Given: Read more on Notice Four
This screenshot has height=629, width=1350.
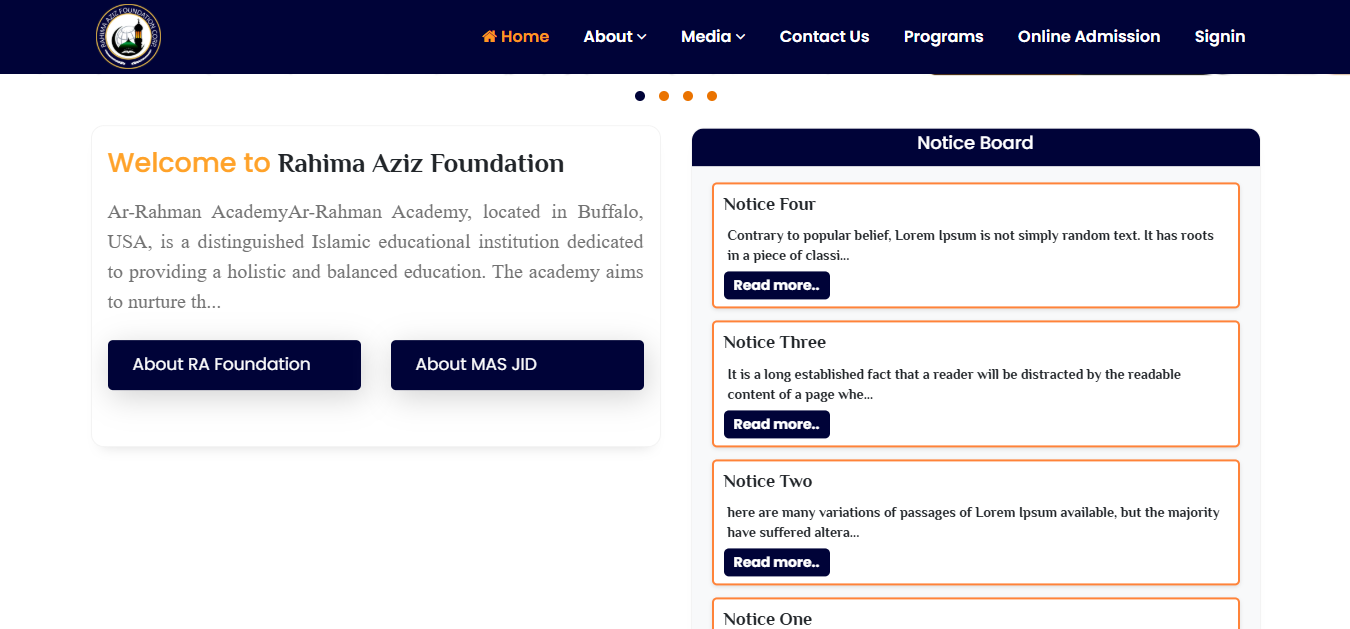Looking at the screenshot, I should coord(777,285).
